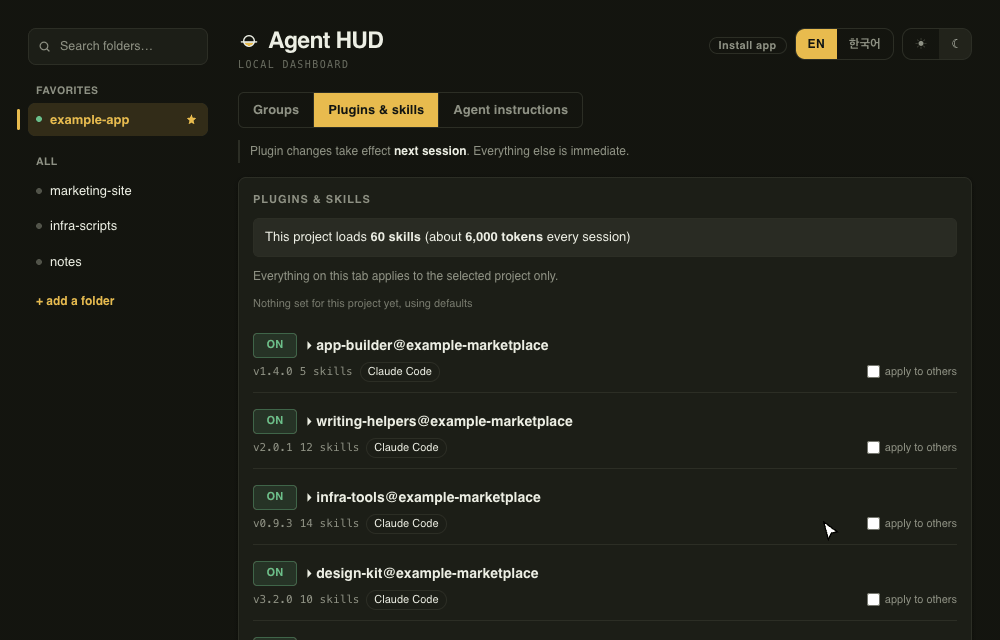The image size is (1000, 640).
Task: Click the Agent HUD logo icon
Action: click(x=249, y=41)
